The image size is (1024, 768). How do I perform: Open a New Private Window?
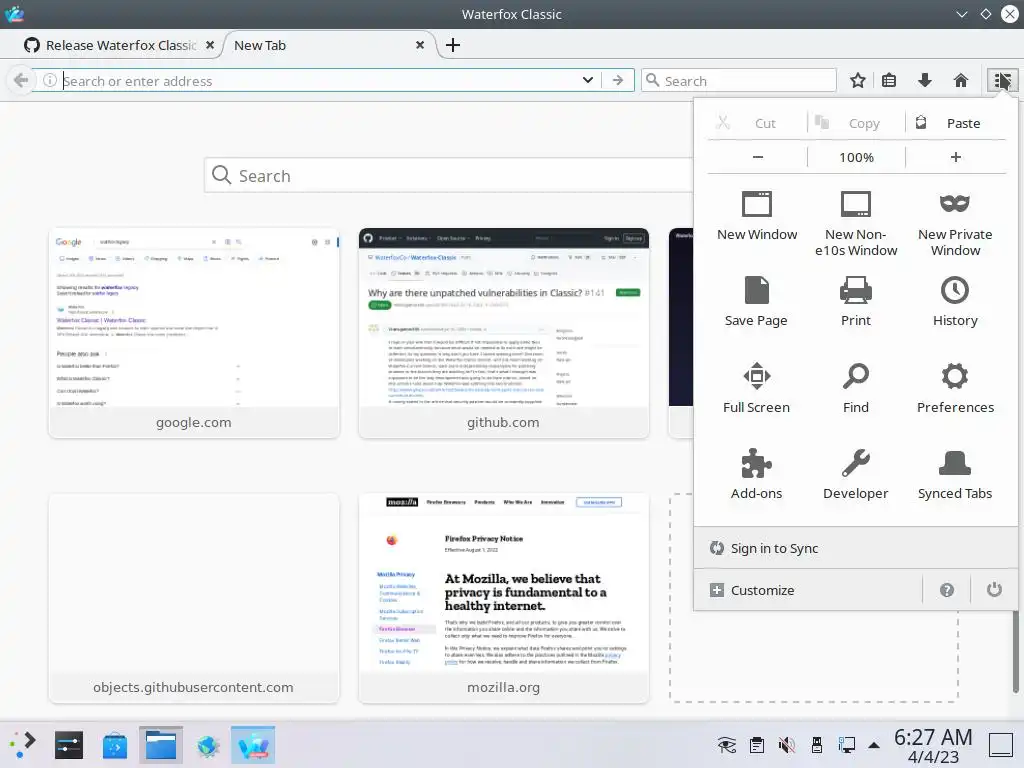(955, 224)
